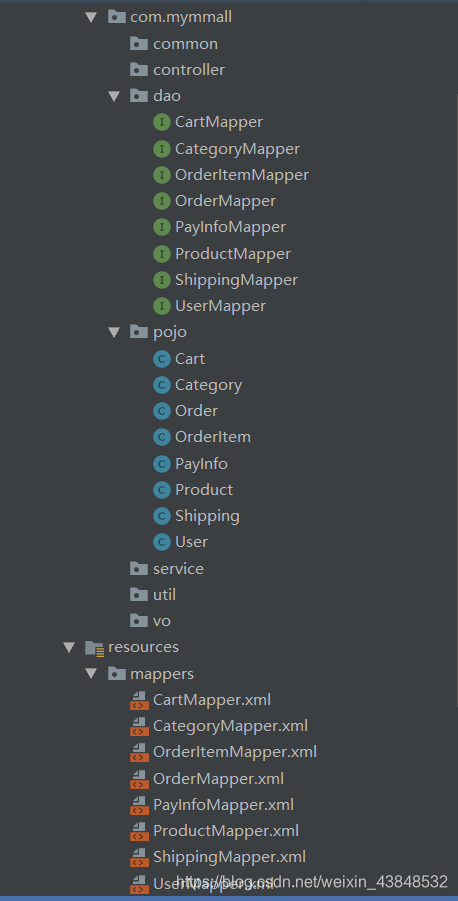
Task: Click the service package folder icon
Action: pos(138,569)
